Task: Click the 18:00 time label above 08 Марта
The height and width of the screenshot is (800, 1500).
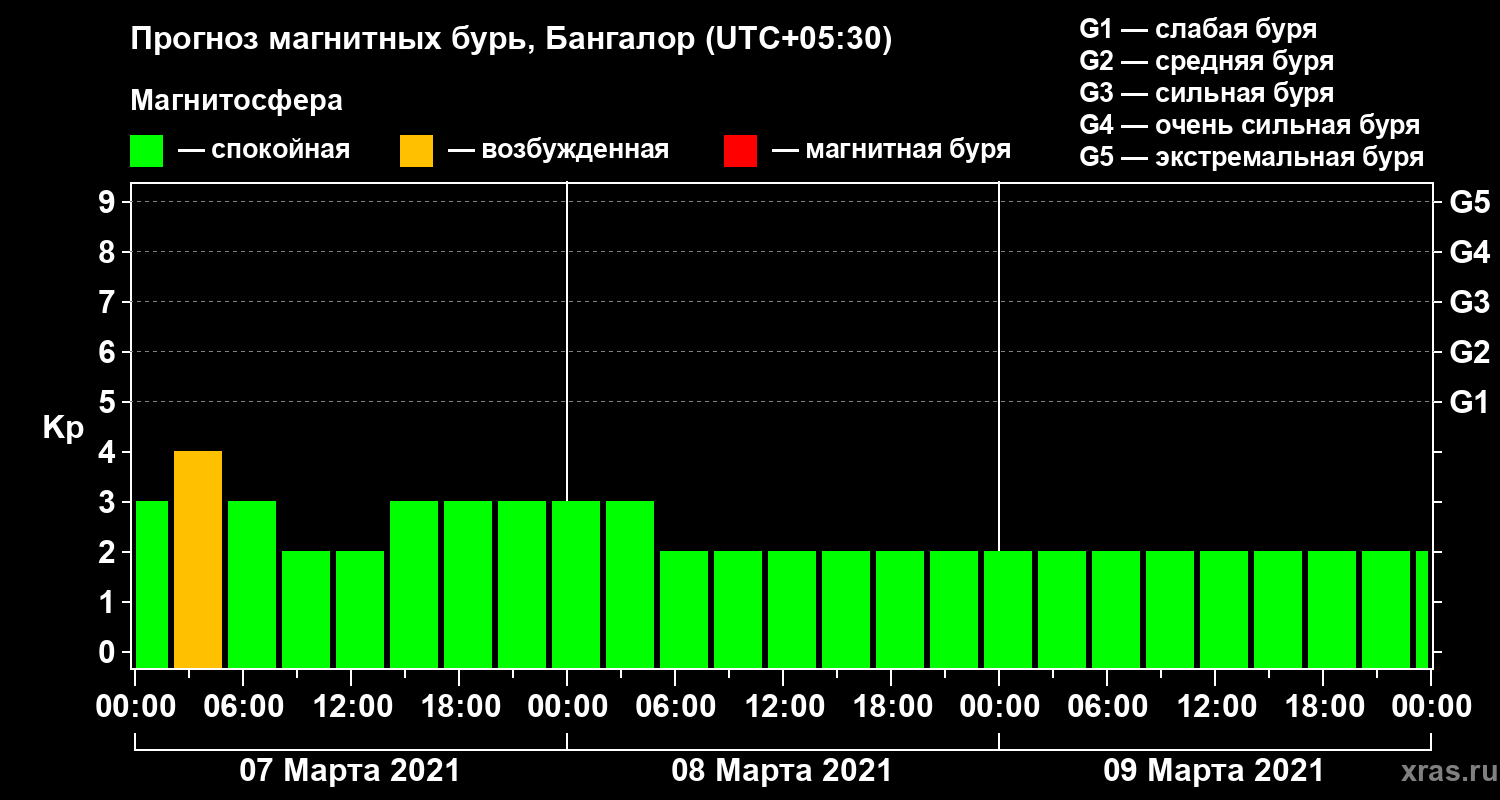Action: (x=892, y=707)
